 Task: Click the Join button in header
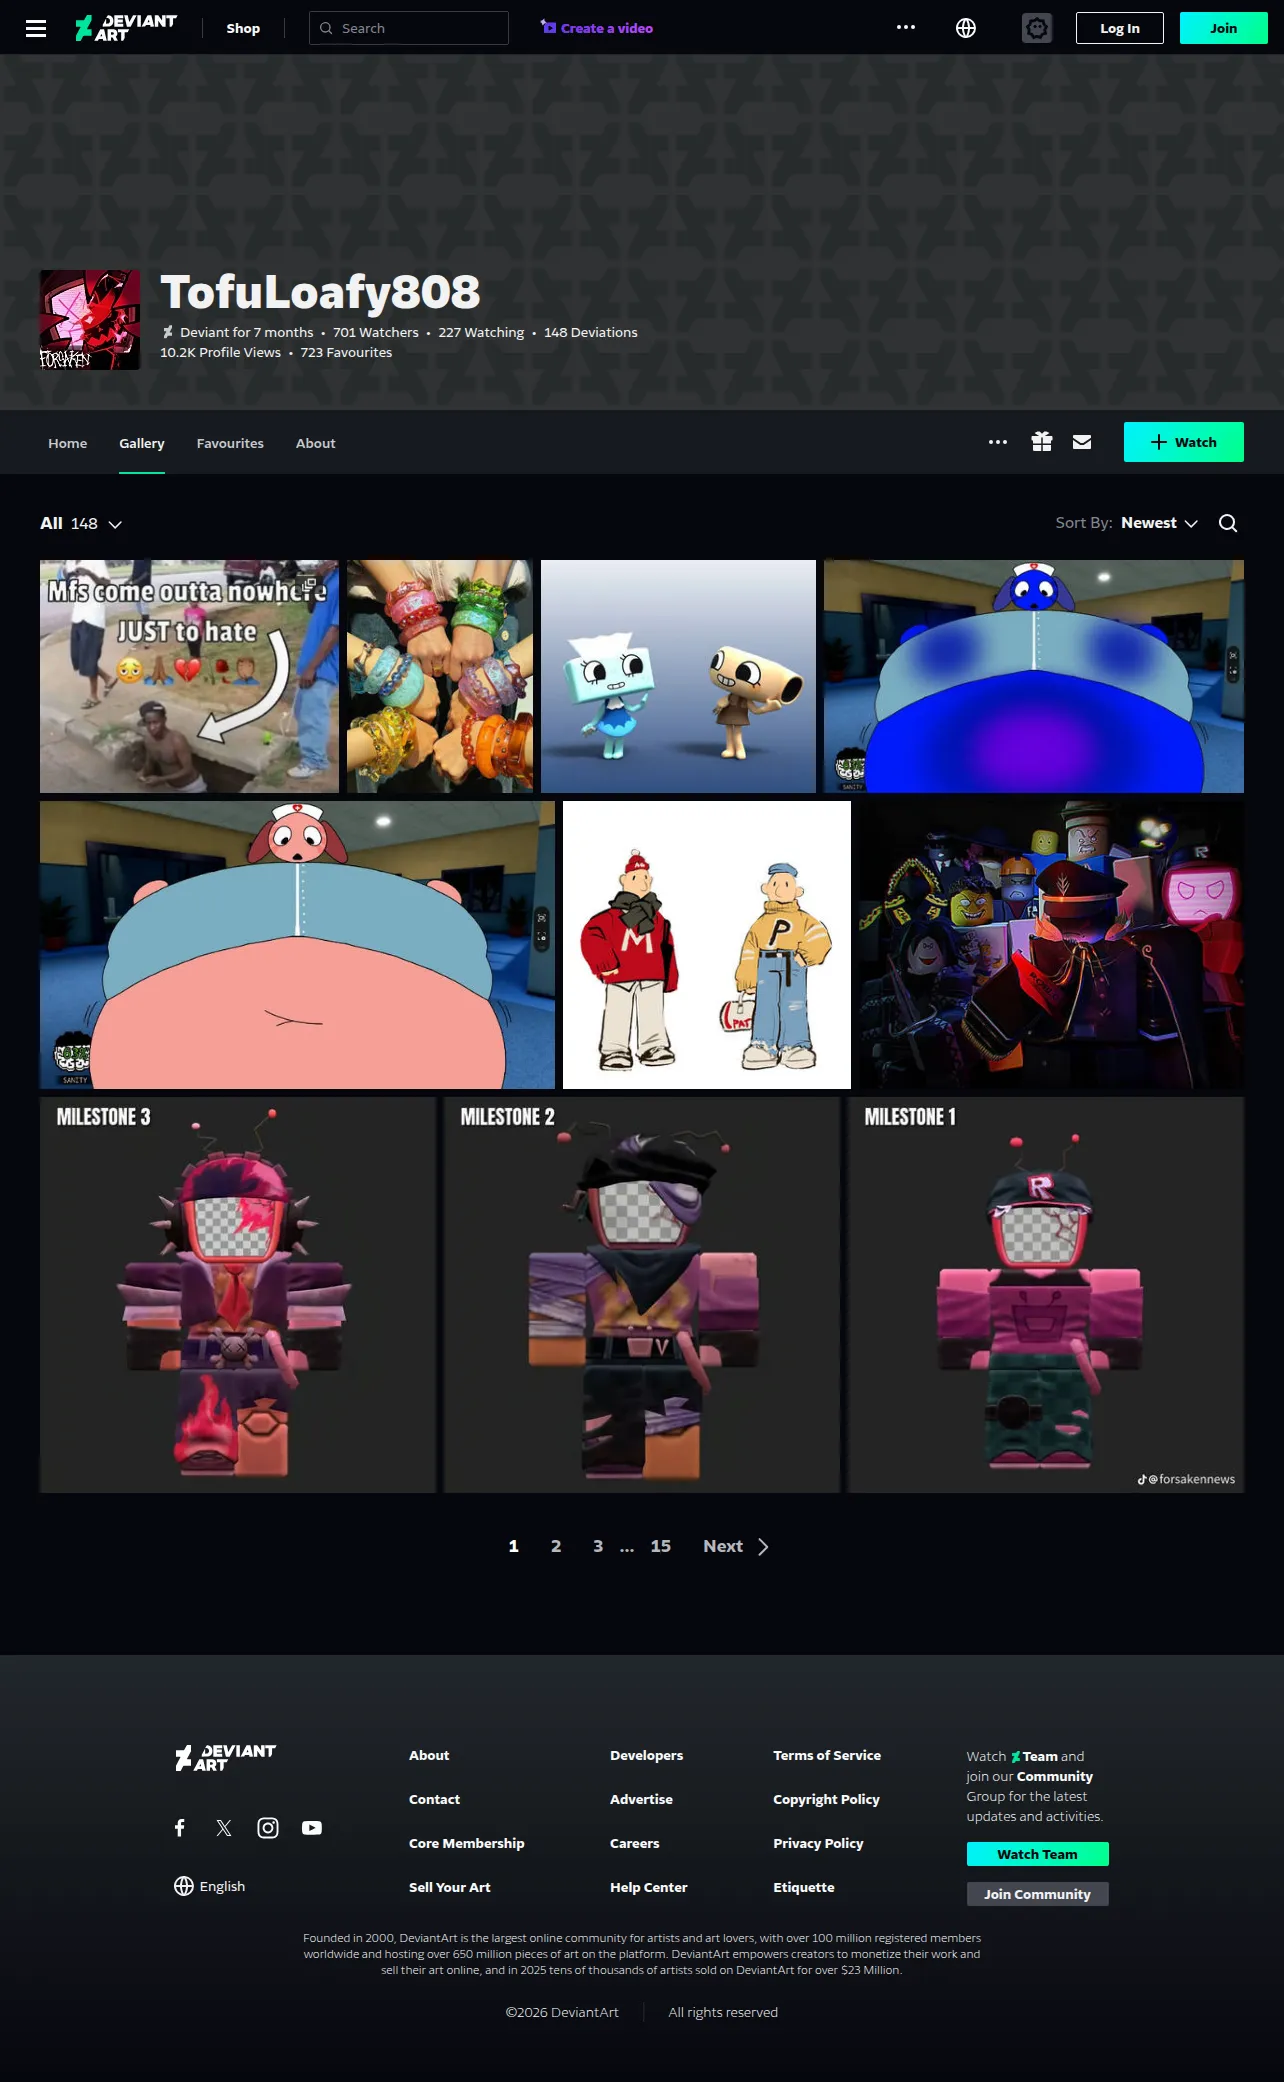(x=1224, y=28)
